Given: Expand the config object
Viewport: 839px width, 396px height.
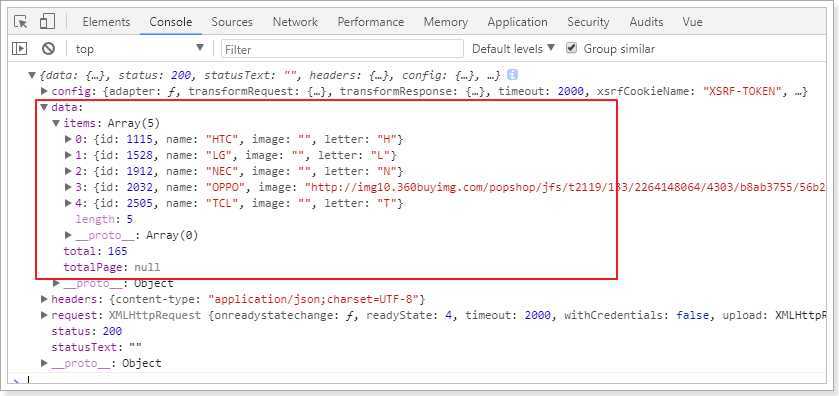Looking at the screenshot, I should pos(44,91).
